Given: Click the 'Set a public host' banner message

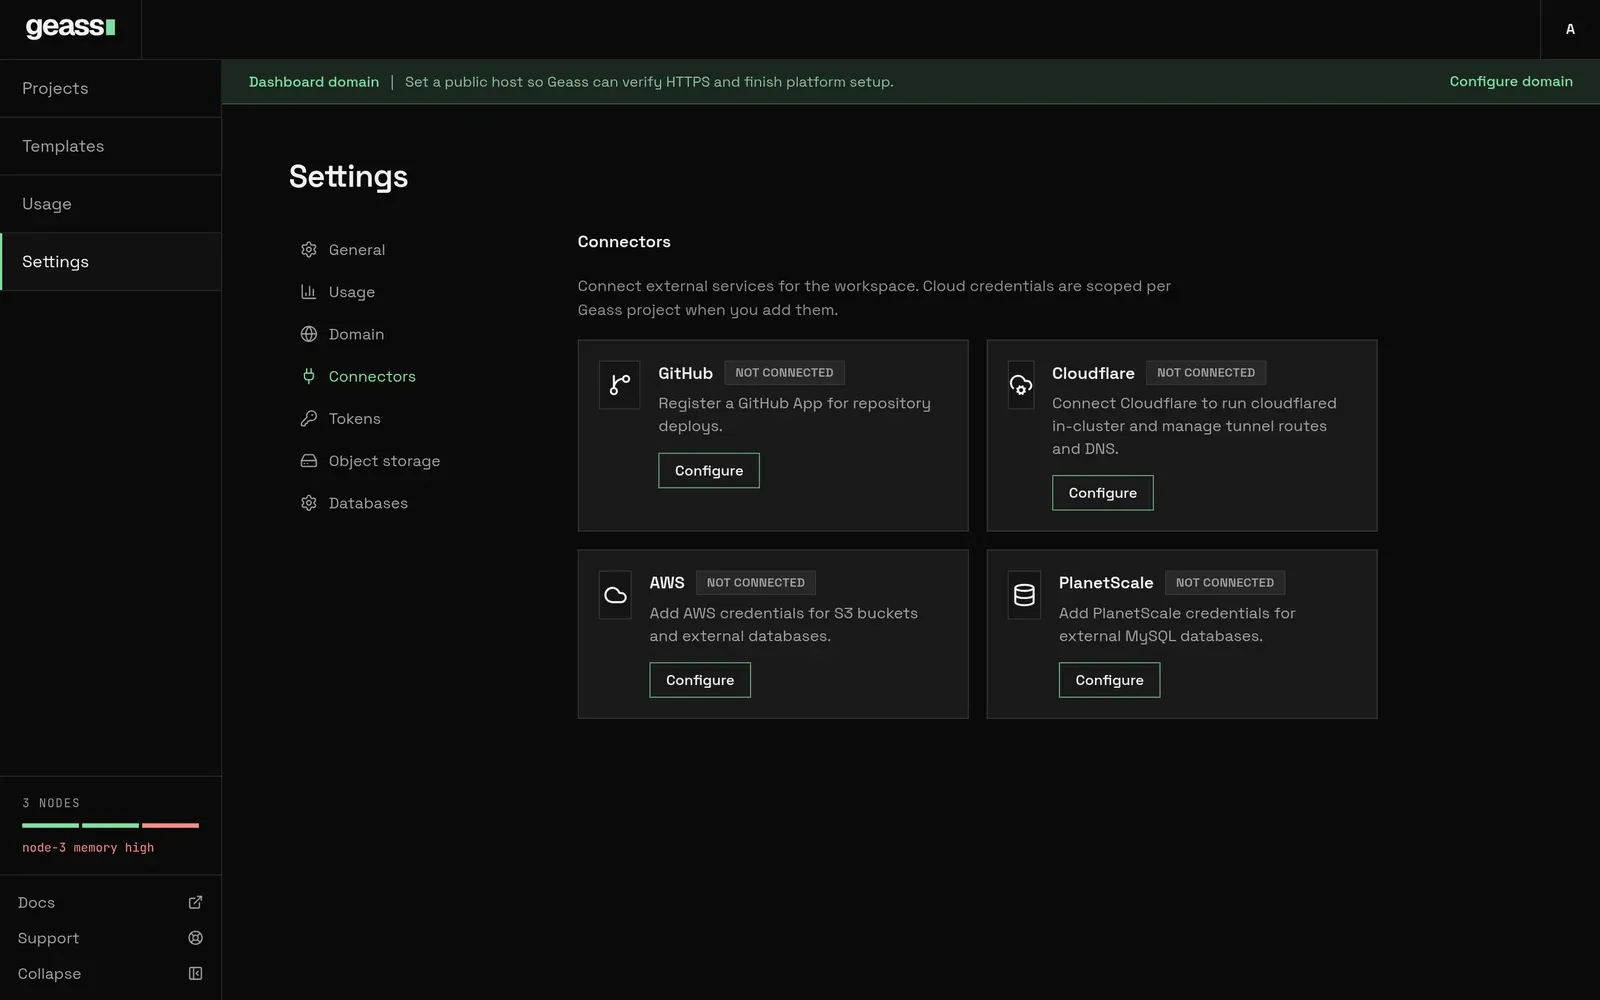Looking at the screenshot, I should 649,82.
